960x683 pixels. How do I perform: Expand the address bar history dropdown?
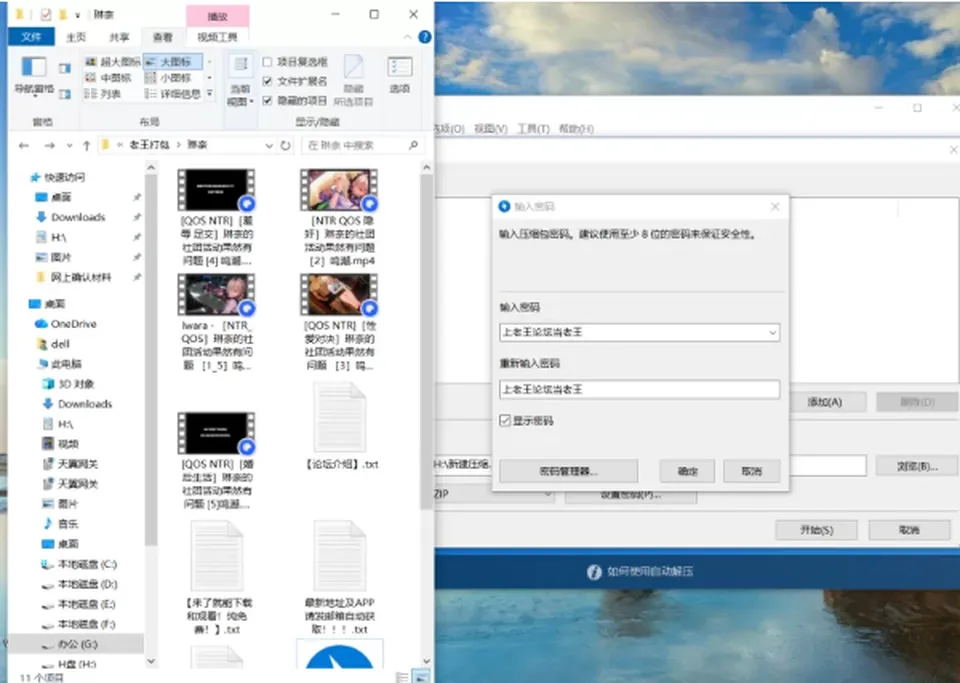269,145
